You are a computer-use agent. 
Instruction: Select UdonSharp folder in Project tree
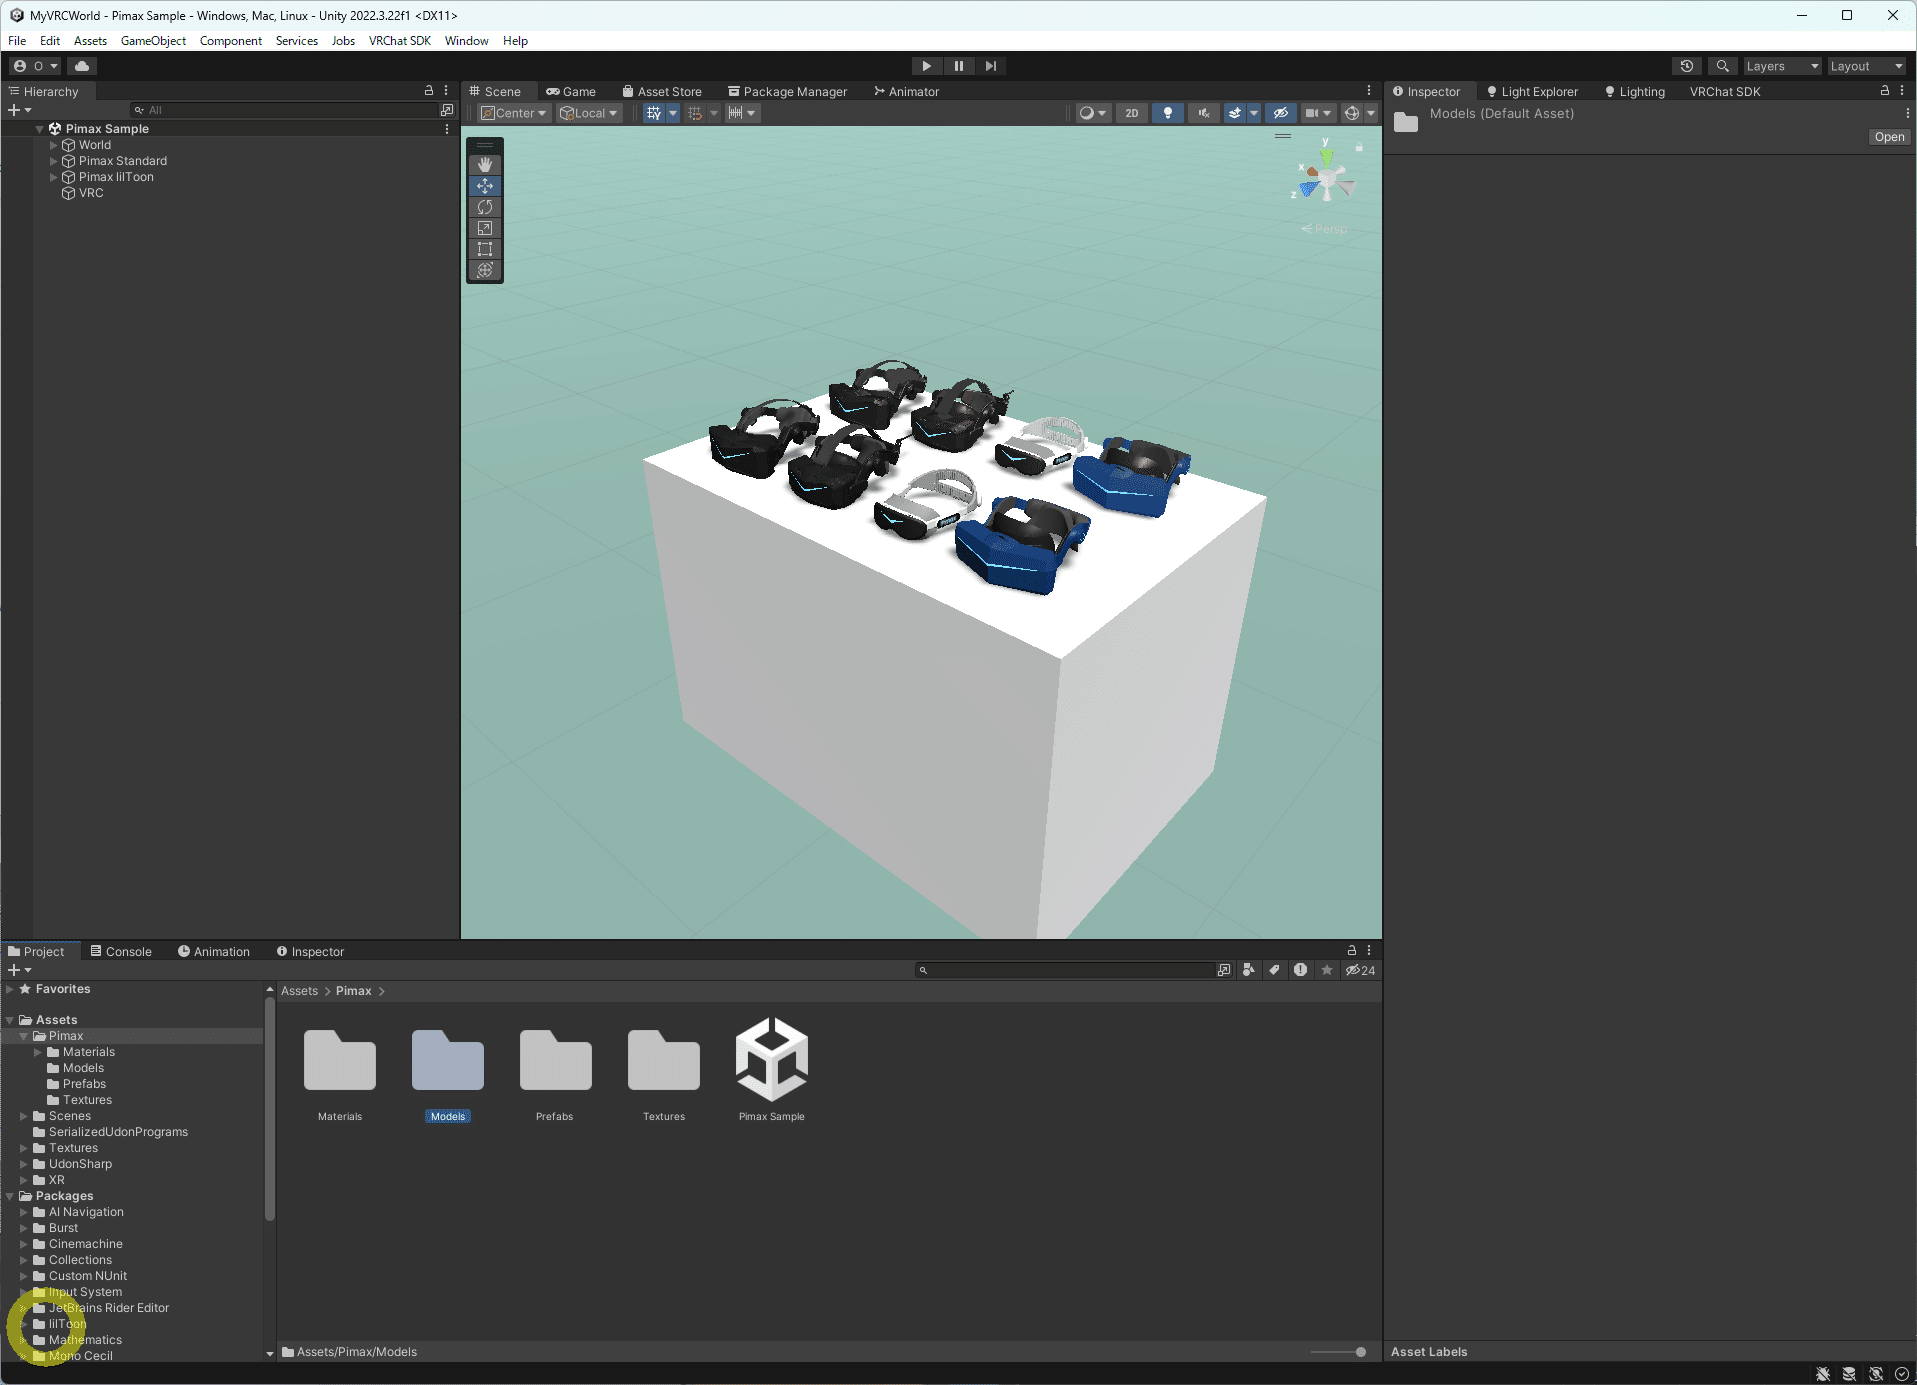[80, 1164]
